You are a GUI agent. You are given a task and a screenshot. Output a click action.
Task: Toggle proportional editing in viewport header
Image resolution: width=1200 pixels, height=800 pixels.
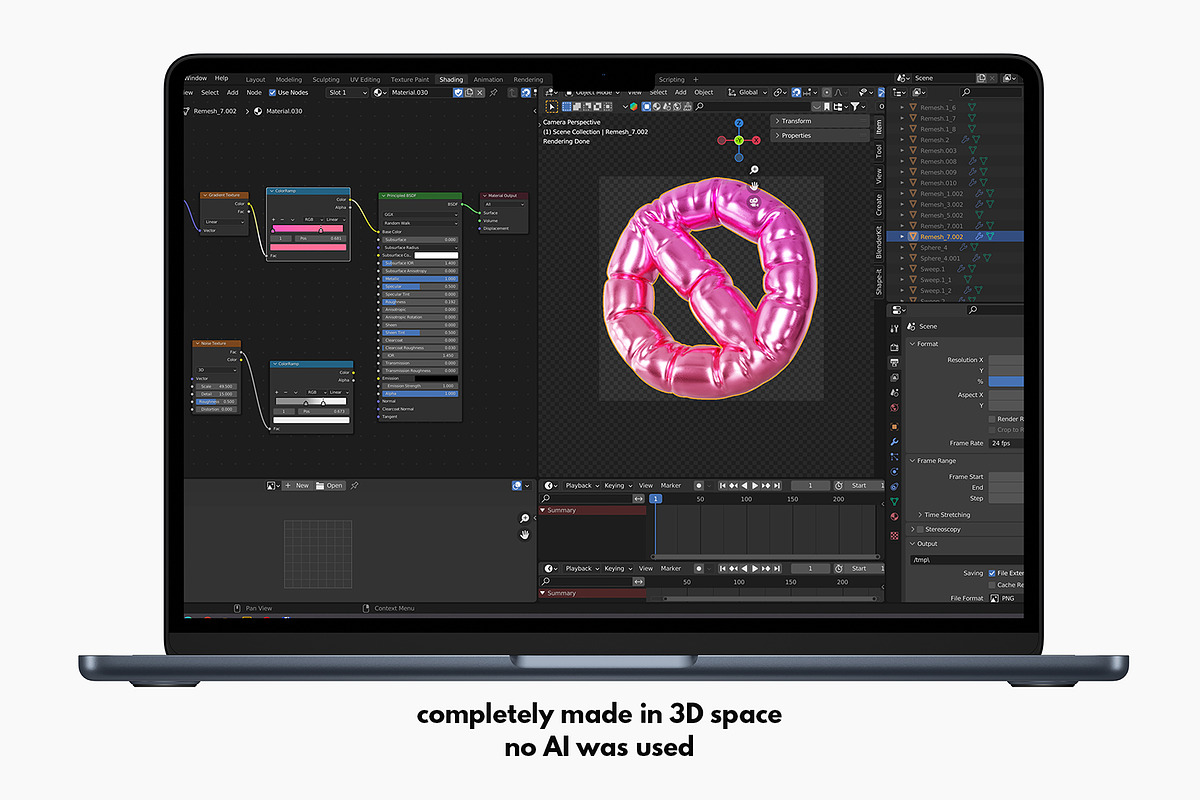tap(827, 92)
